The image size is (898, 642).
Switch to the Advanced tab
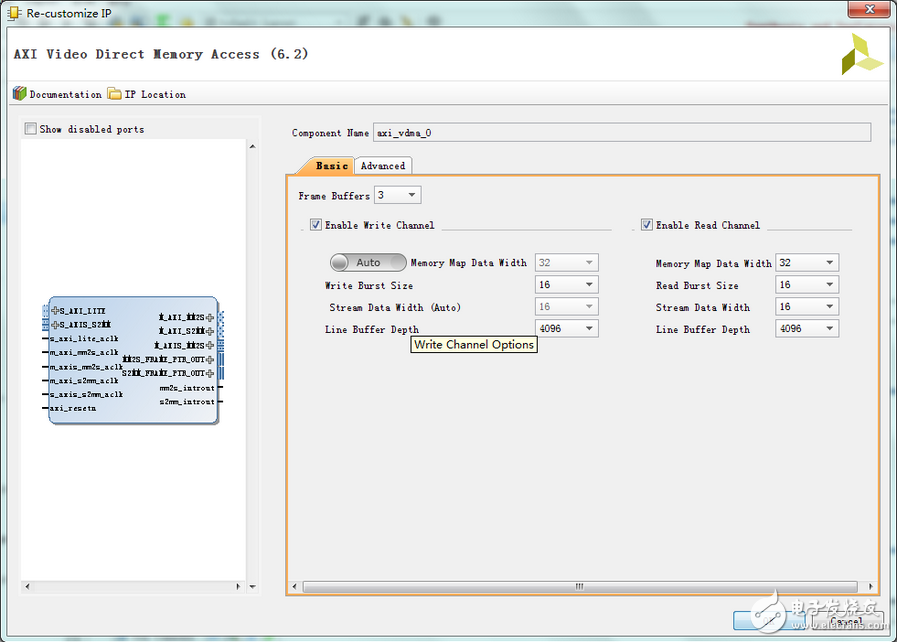pyautogui.click(x=383, y=166)
